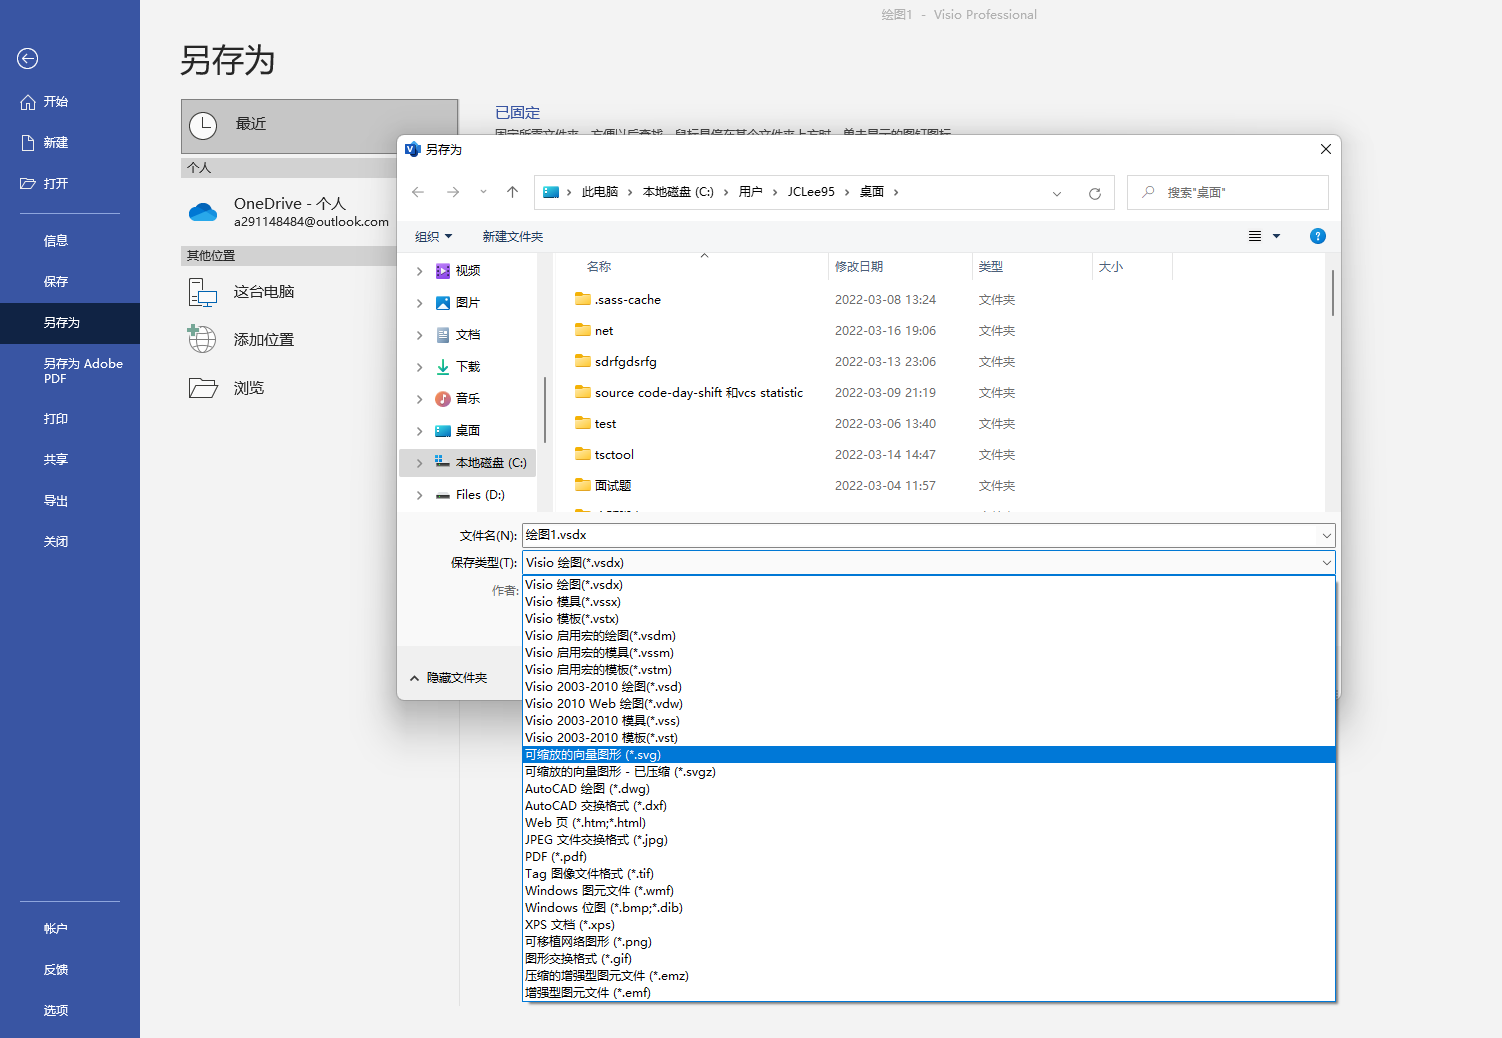
Task: Open the view options dropdown arrow
Action: coord(1276,236)
